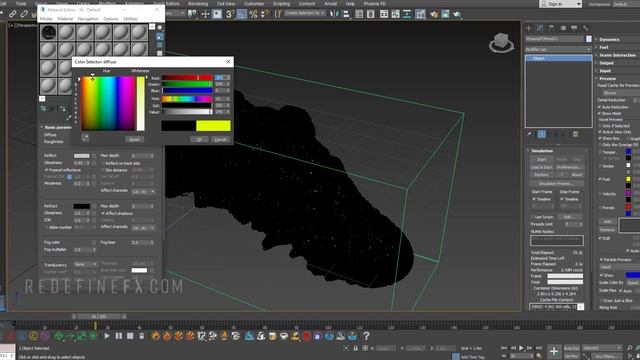Open the Modifier List dropdown
Viewport: 640px width, 360px height.
(558, 49)
